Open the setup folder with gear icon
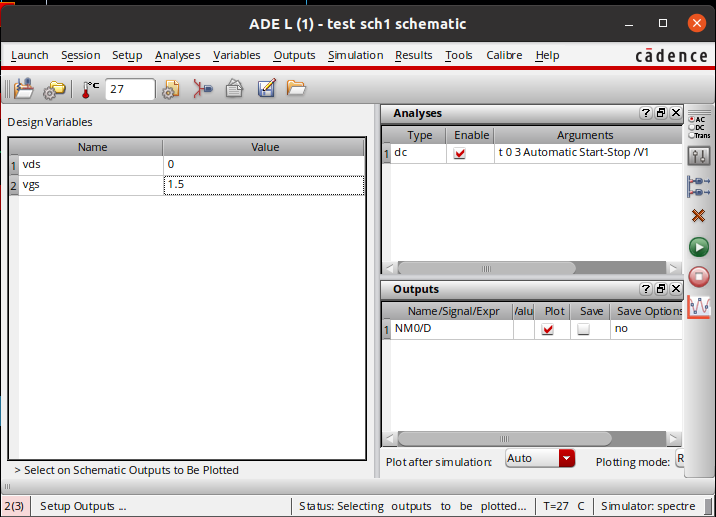The width and height of the screenshot is (716, 517). click(x=54, y=90)
